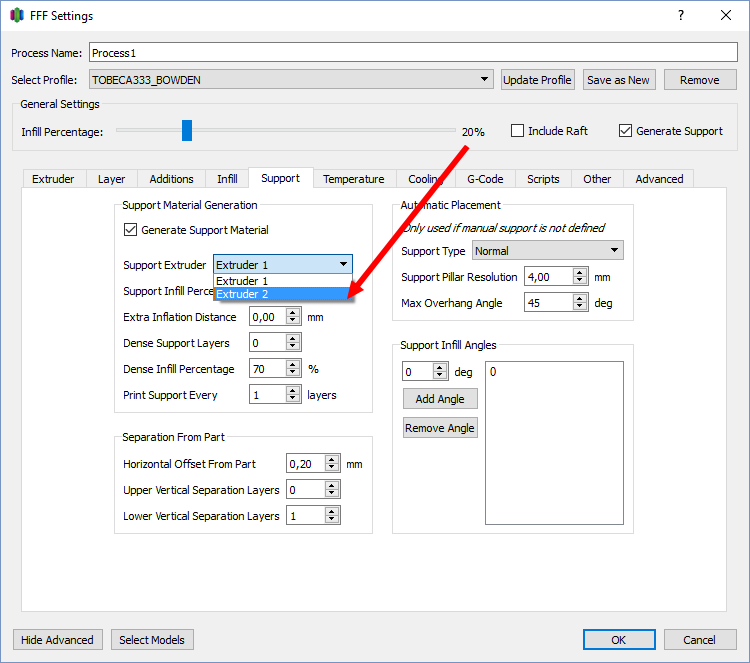Click the Add Angle button
The width and height of the screenshot is (750, 663).
440,398
